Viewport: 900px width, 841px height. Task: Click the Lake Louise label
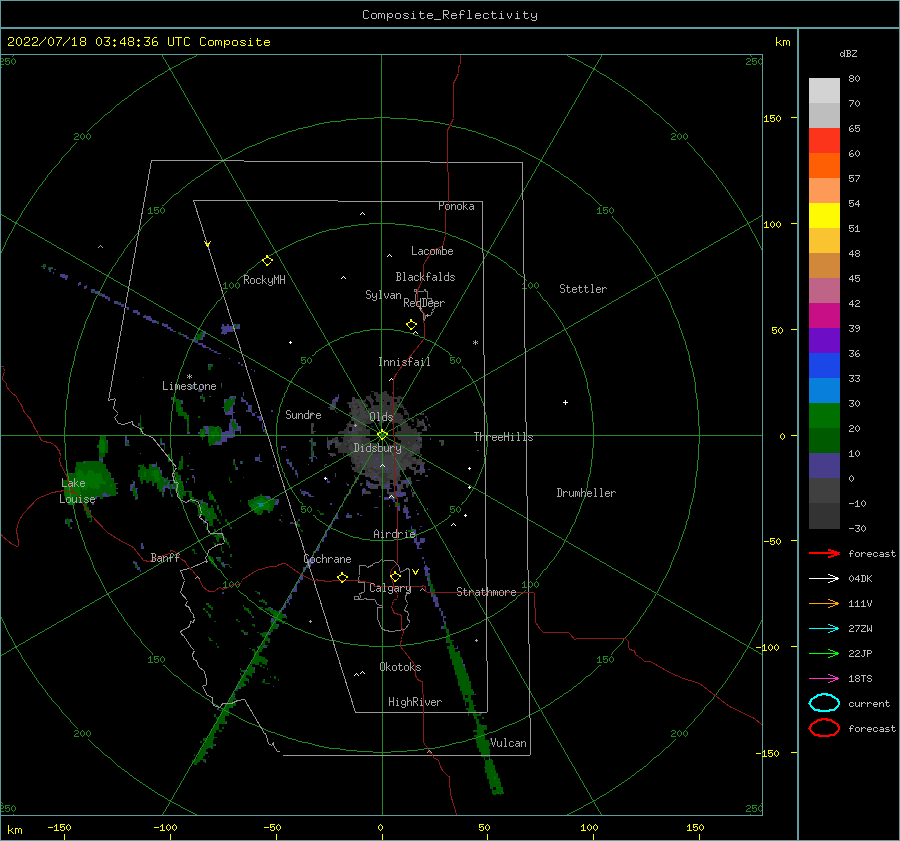point(77,491)
